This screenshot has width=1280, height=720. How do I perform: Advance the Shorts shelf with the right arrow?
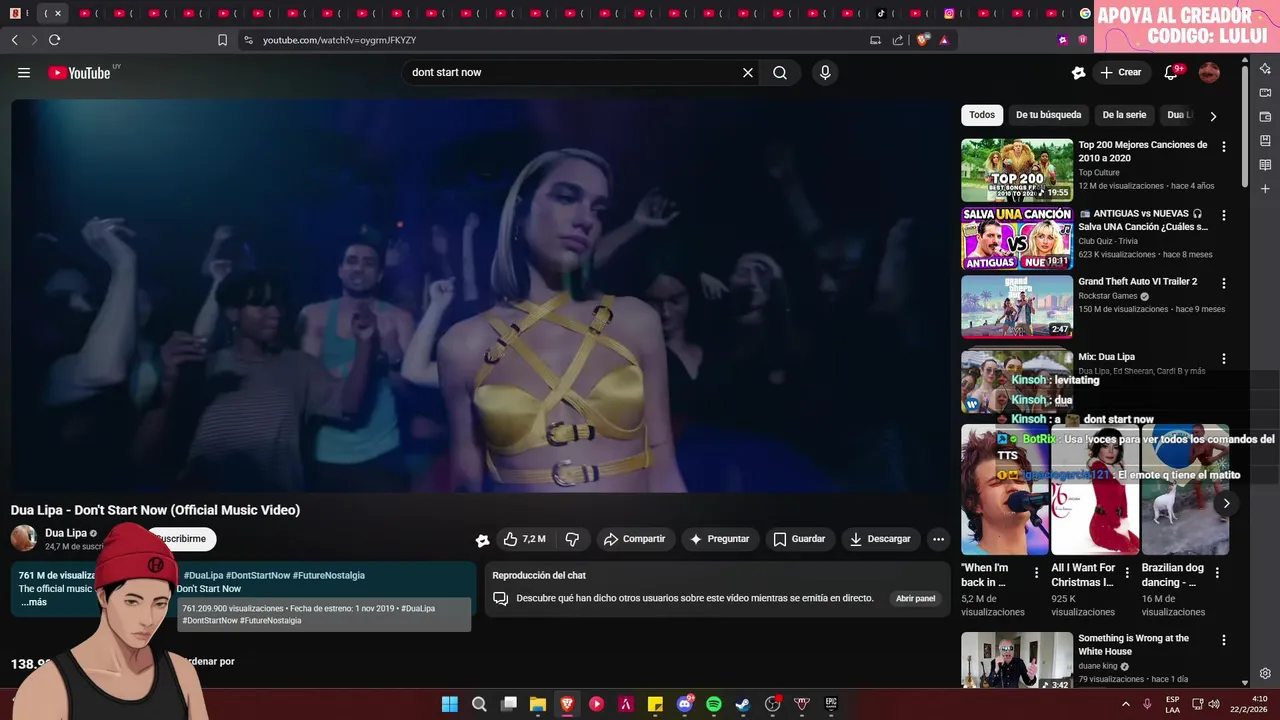point(1226,503)
